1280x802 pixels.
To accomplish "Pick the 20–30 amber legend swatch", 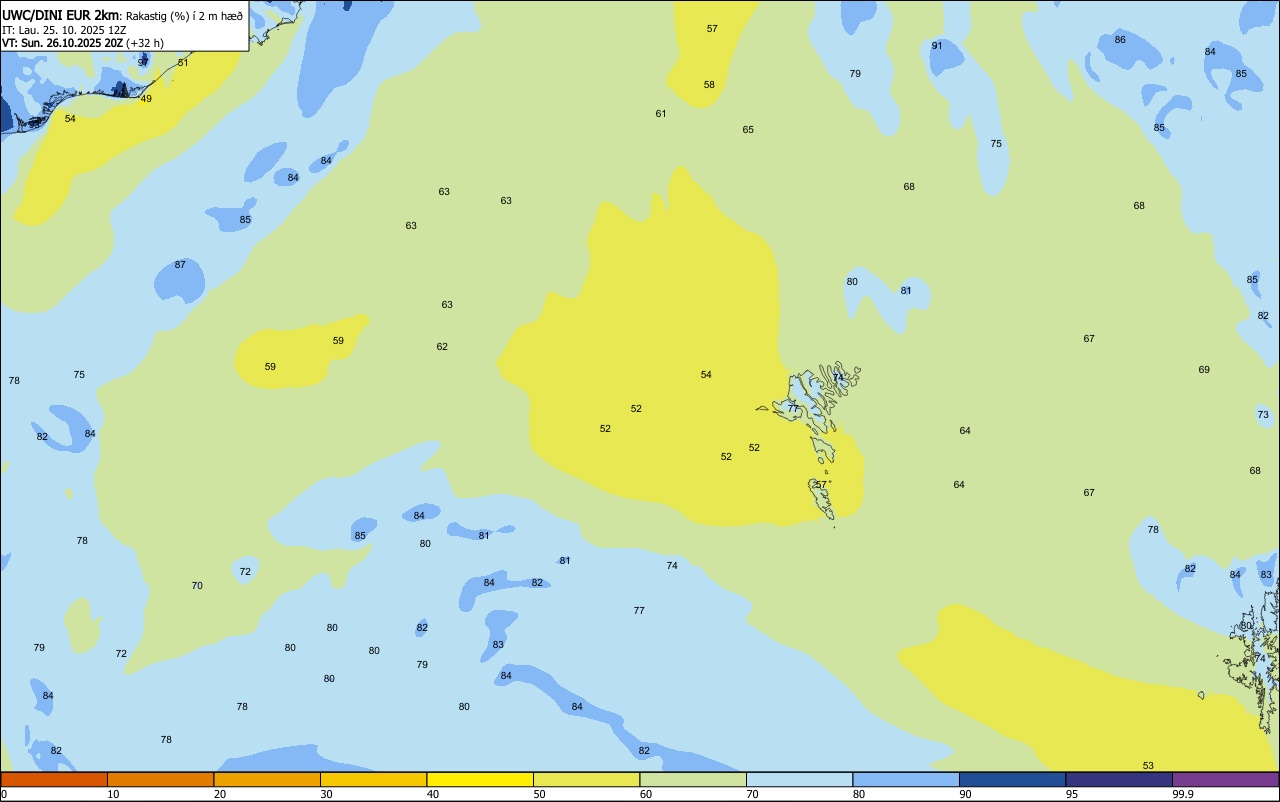I will tap(267, 779).
